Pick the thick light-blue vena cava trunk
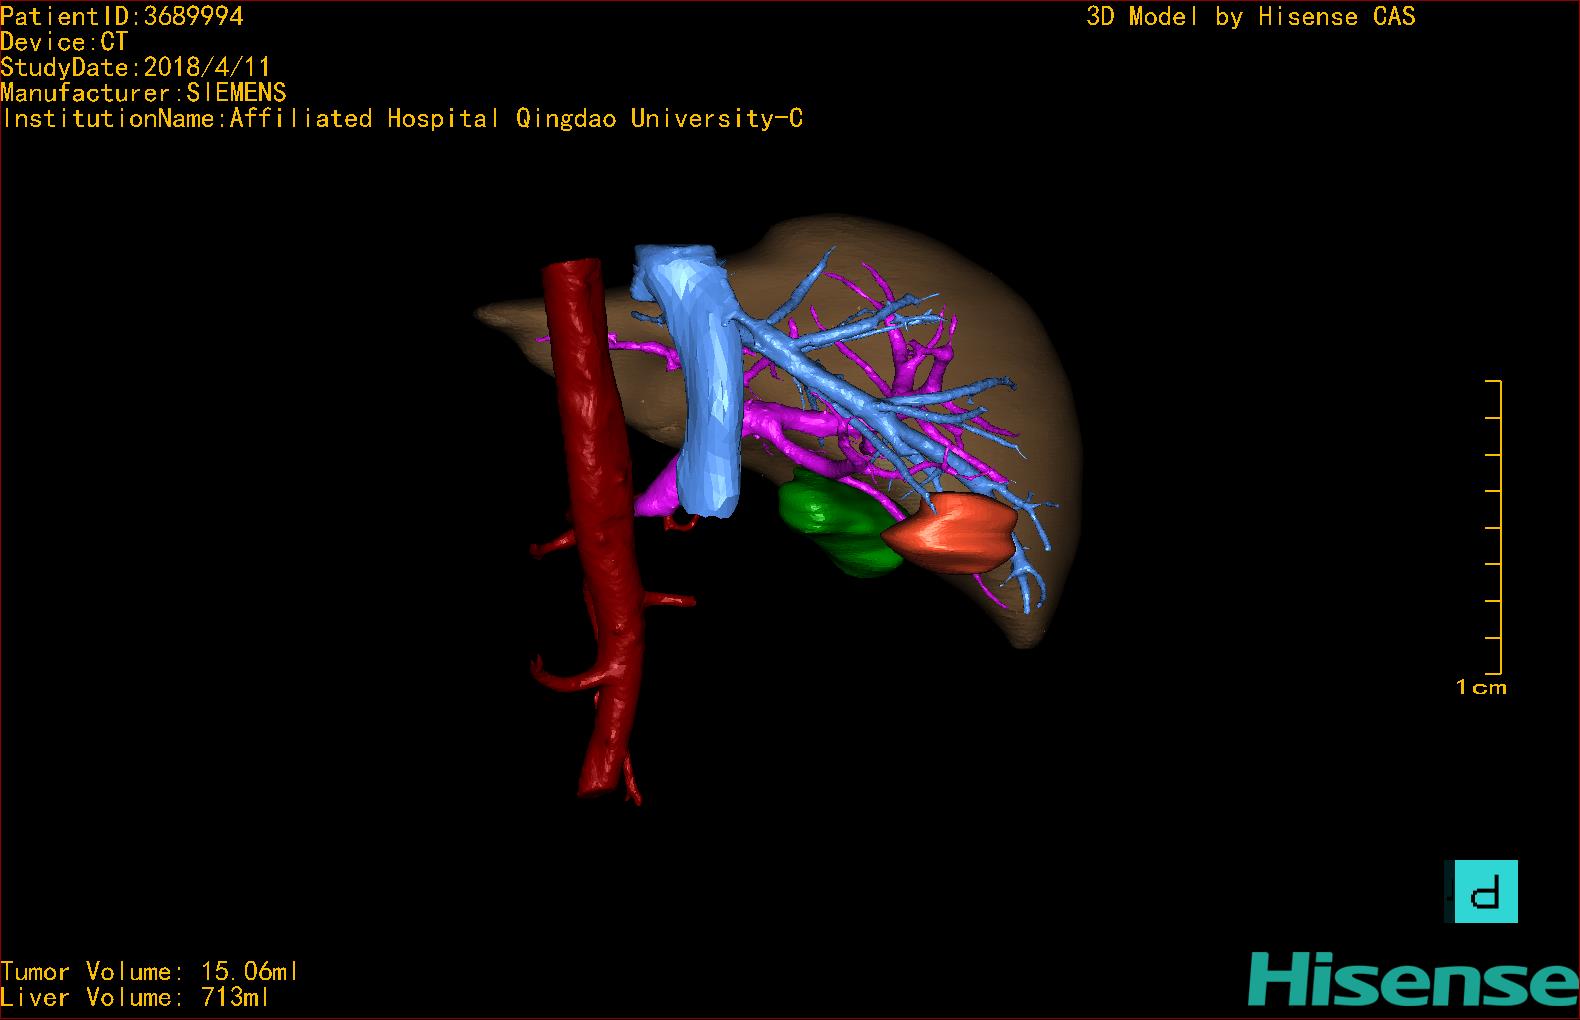The height and width of the screenshot is (1020, 1580). point(705,390)
